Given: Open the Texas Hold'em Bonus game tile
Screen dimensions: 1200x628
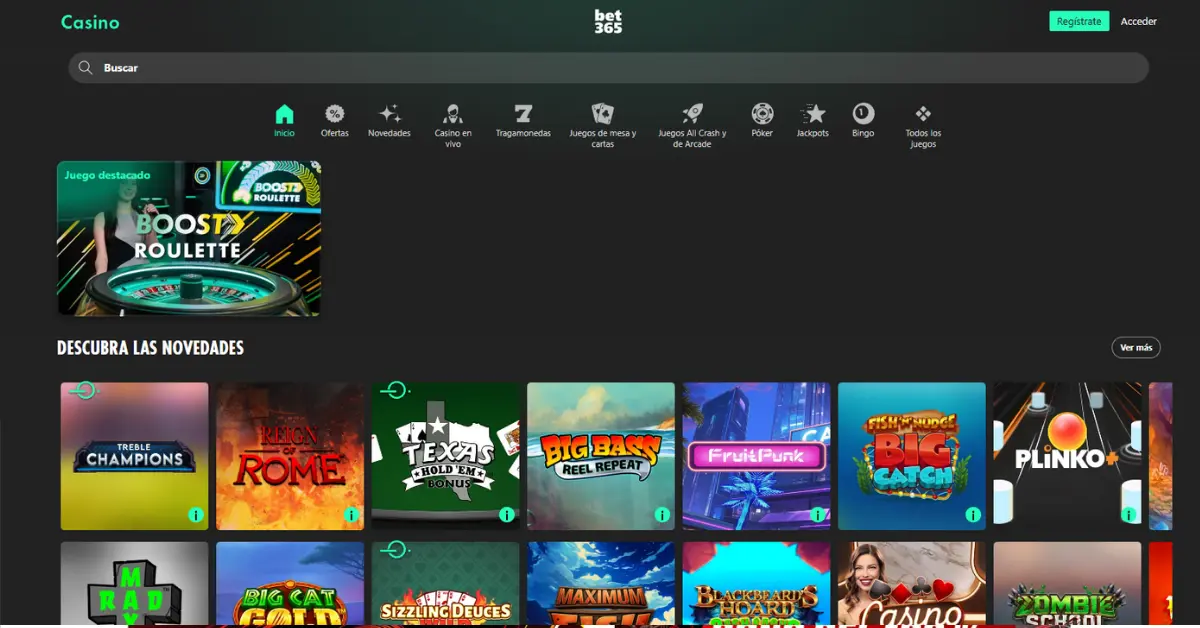Looking at the screenshot, I should (x=446, y=456).
